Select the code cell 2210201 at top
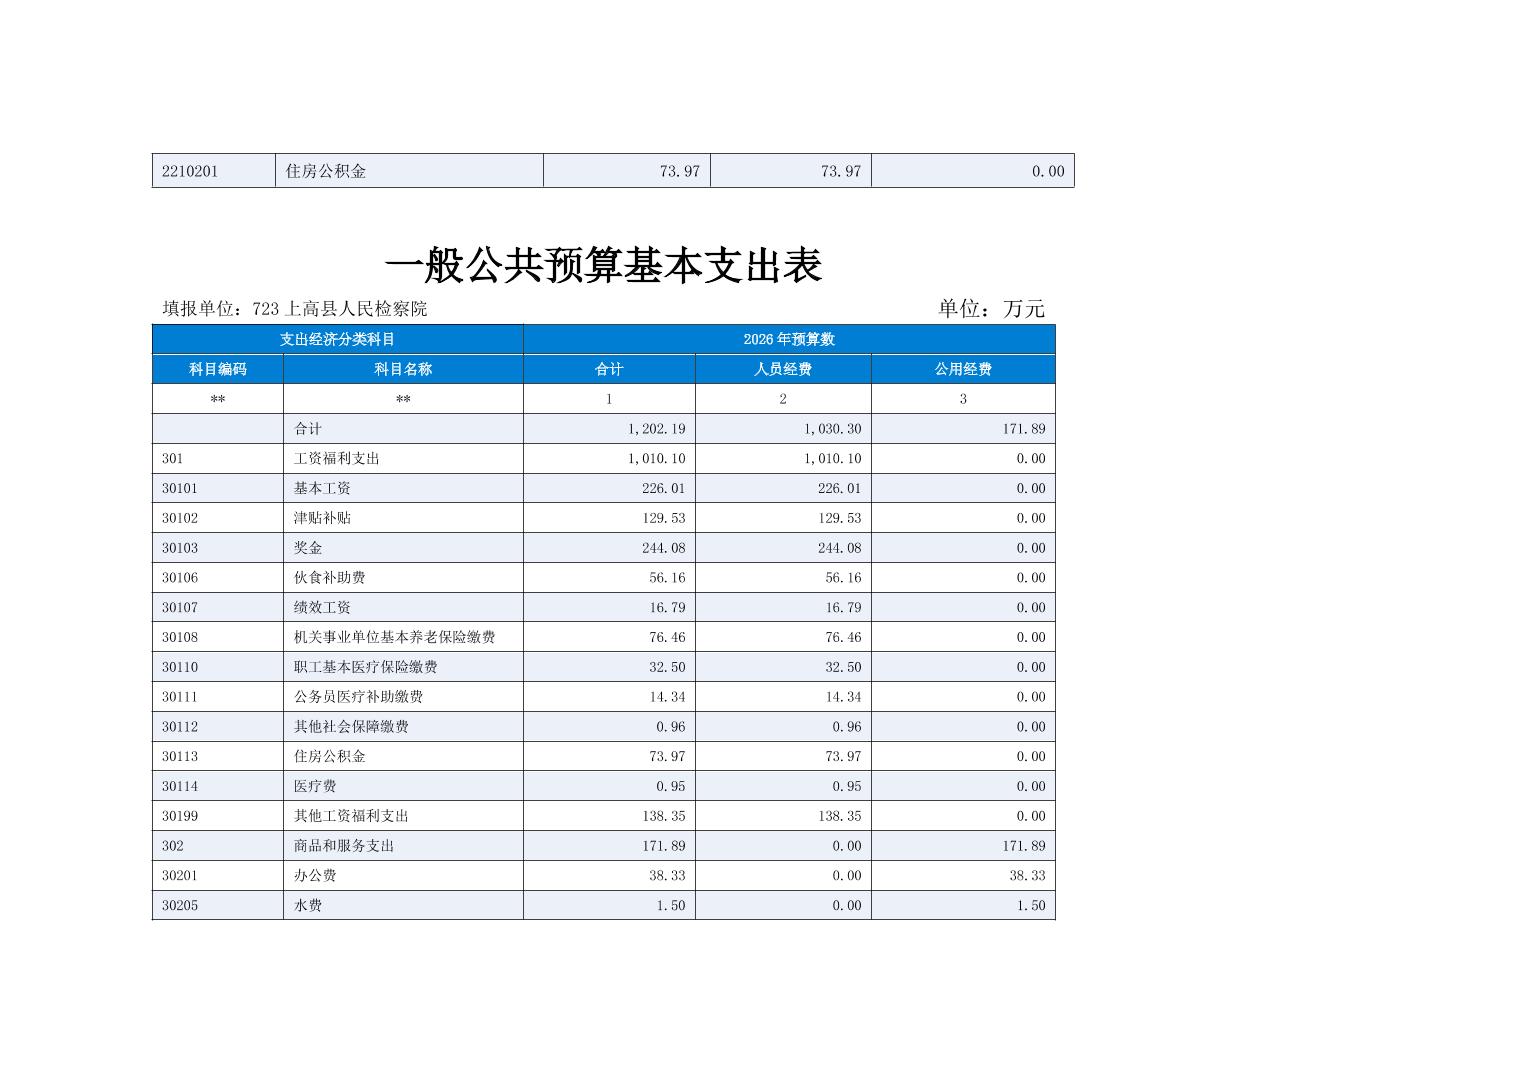Image resolution: width=1520 pixels, height=1074 pixels. click(190, 171)
